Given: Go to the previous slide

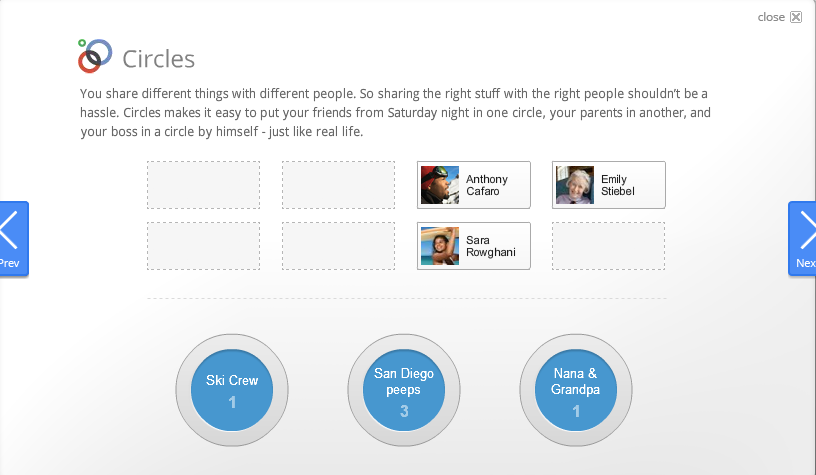Looking at the screenshot, I should coord(12,238).
